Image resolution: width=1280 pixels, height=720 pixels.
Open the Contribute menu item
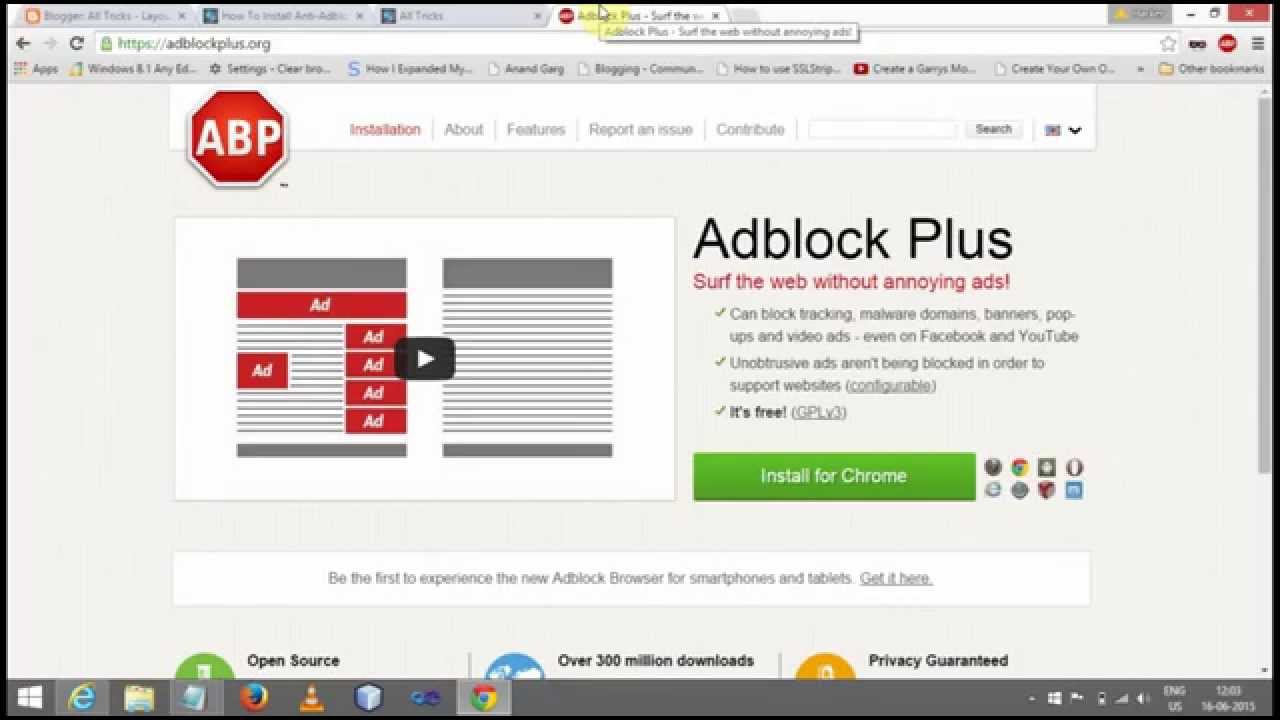750,129
